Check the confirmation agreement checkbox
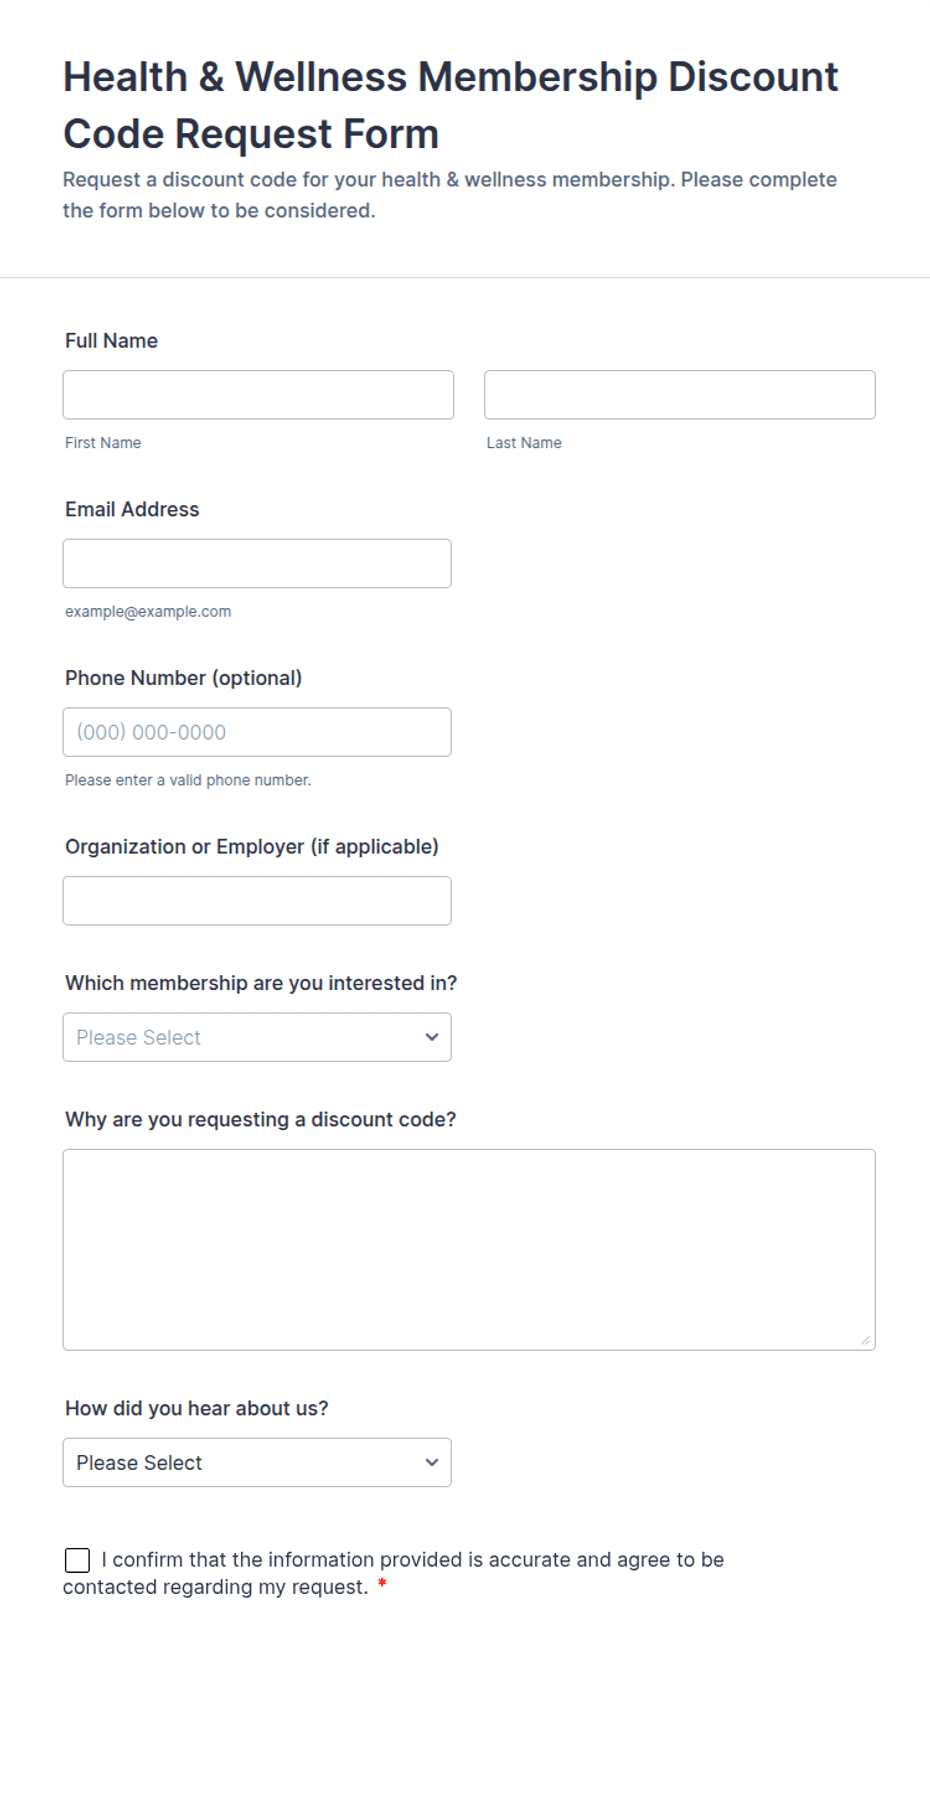This screenshot has height=1805, width=930. [77, 1560]
